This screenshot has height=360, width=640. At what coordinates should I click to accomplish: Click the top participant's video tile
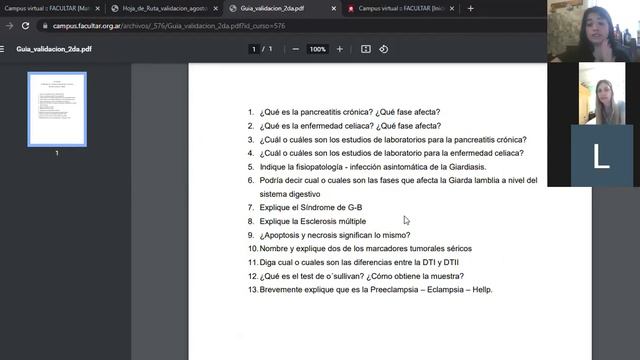pyautogui.click(x=593, y=31)
